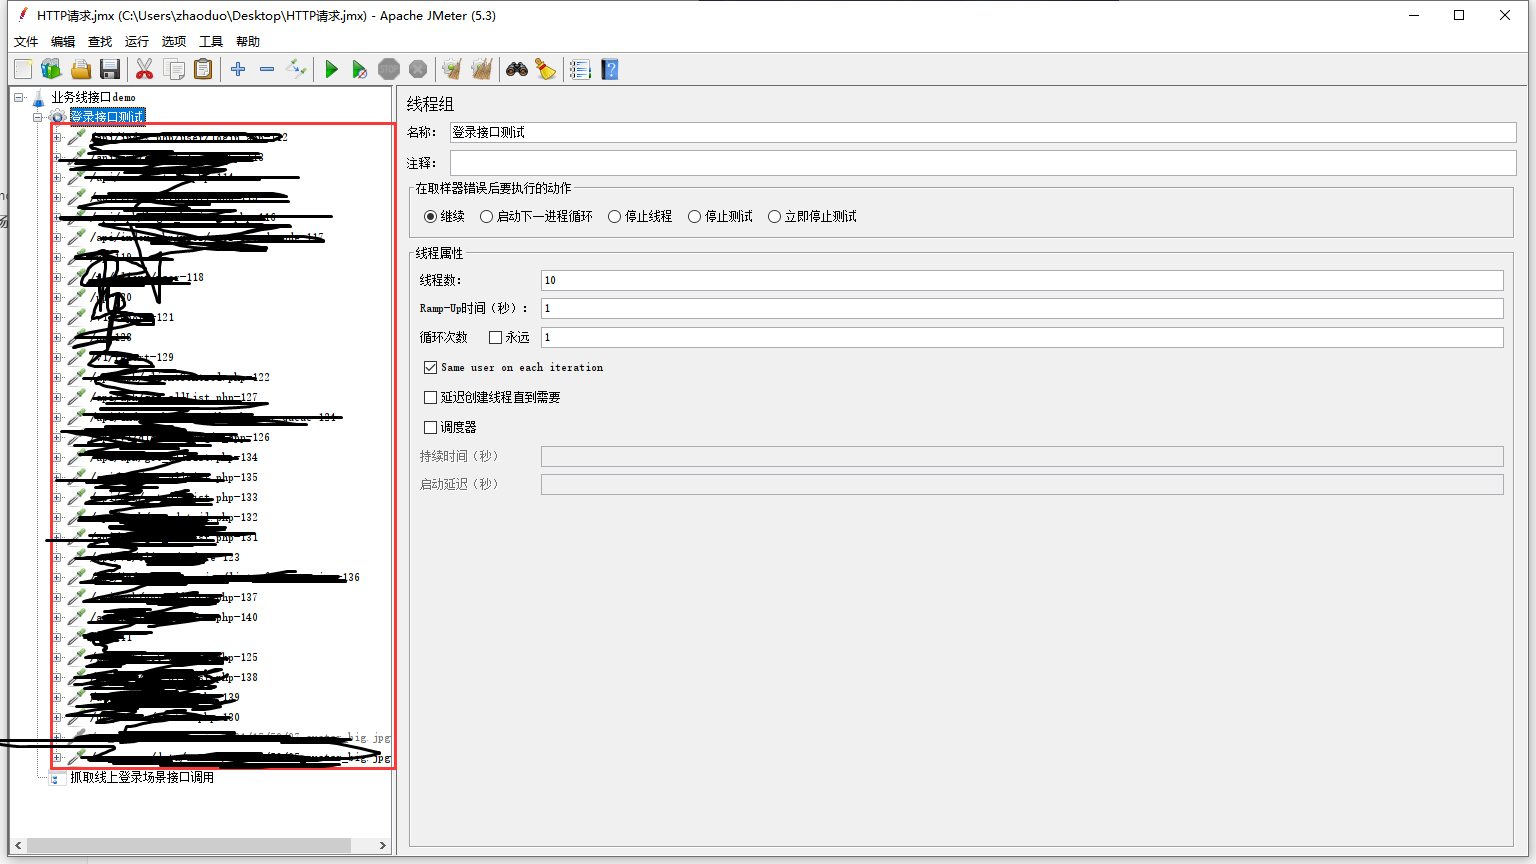This screenshot has height=864, width=1536.
Task: Toggle Same user on each iteration checkbox
Action: (431, 368)
